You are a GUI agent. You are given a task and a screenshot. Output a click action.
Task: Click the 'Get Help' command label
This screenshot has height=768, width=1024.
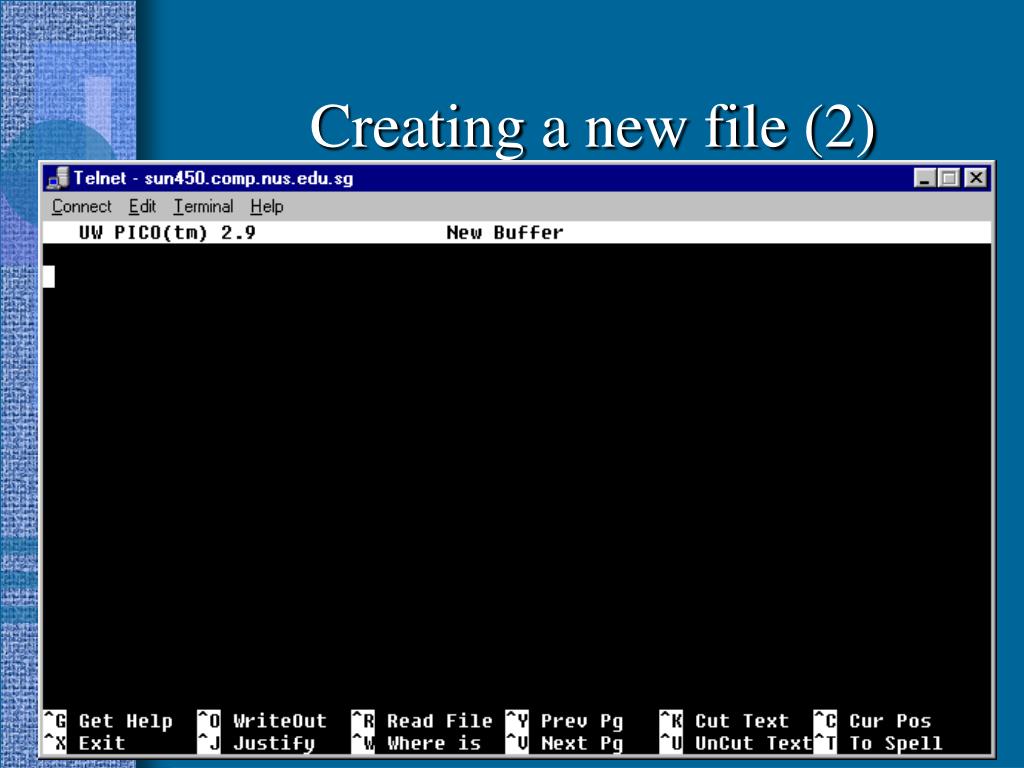coord(126,721)
